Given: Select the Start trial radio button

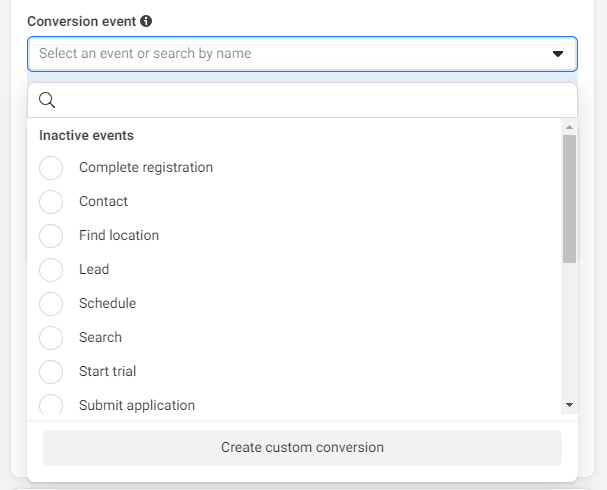Looking at the screenshot, I should pos(51,372).
